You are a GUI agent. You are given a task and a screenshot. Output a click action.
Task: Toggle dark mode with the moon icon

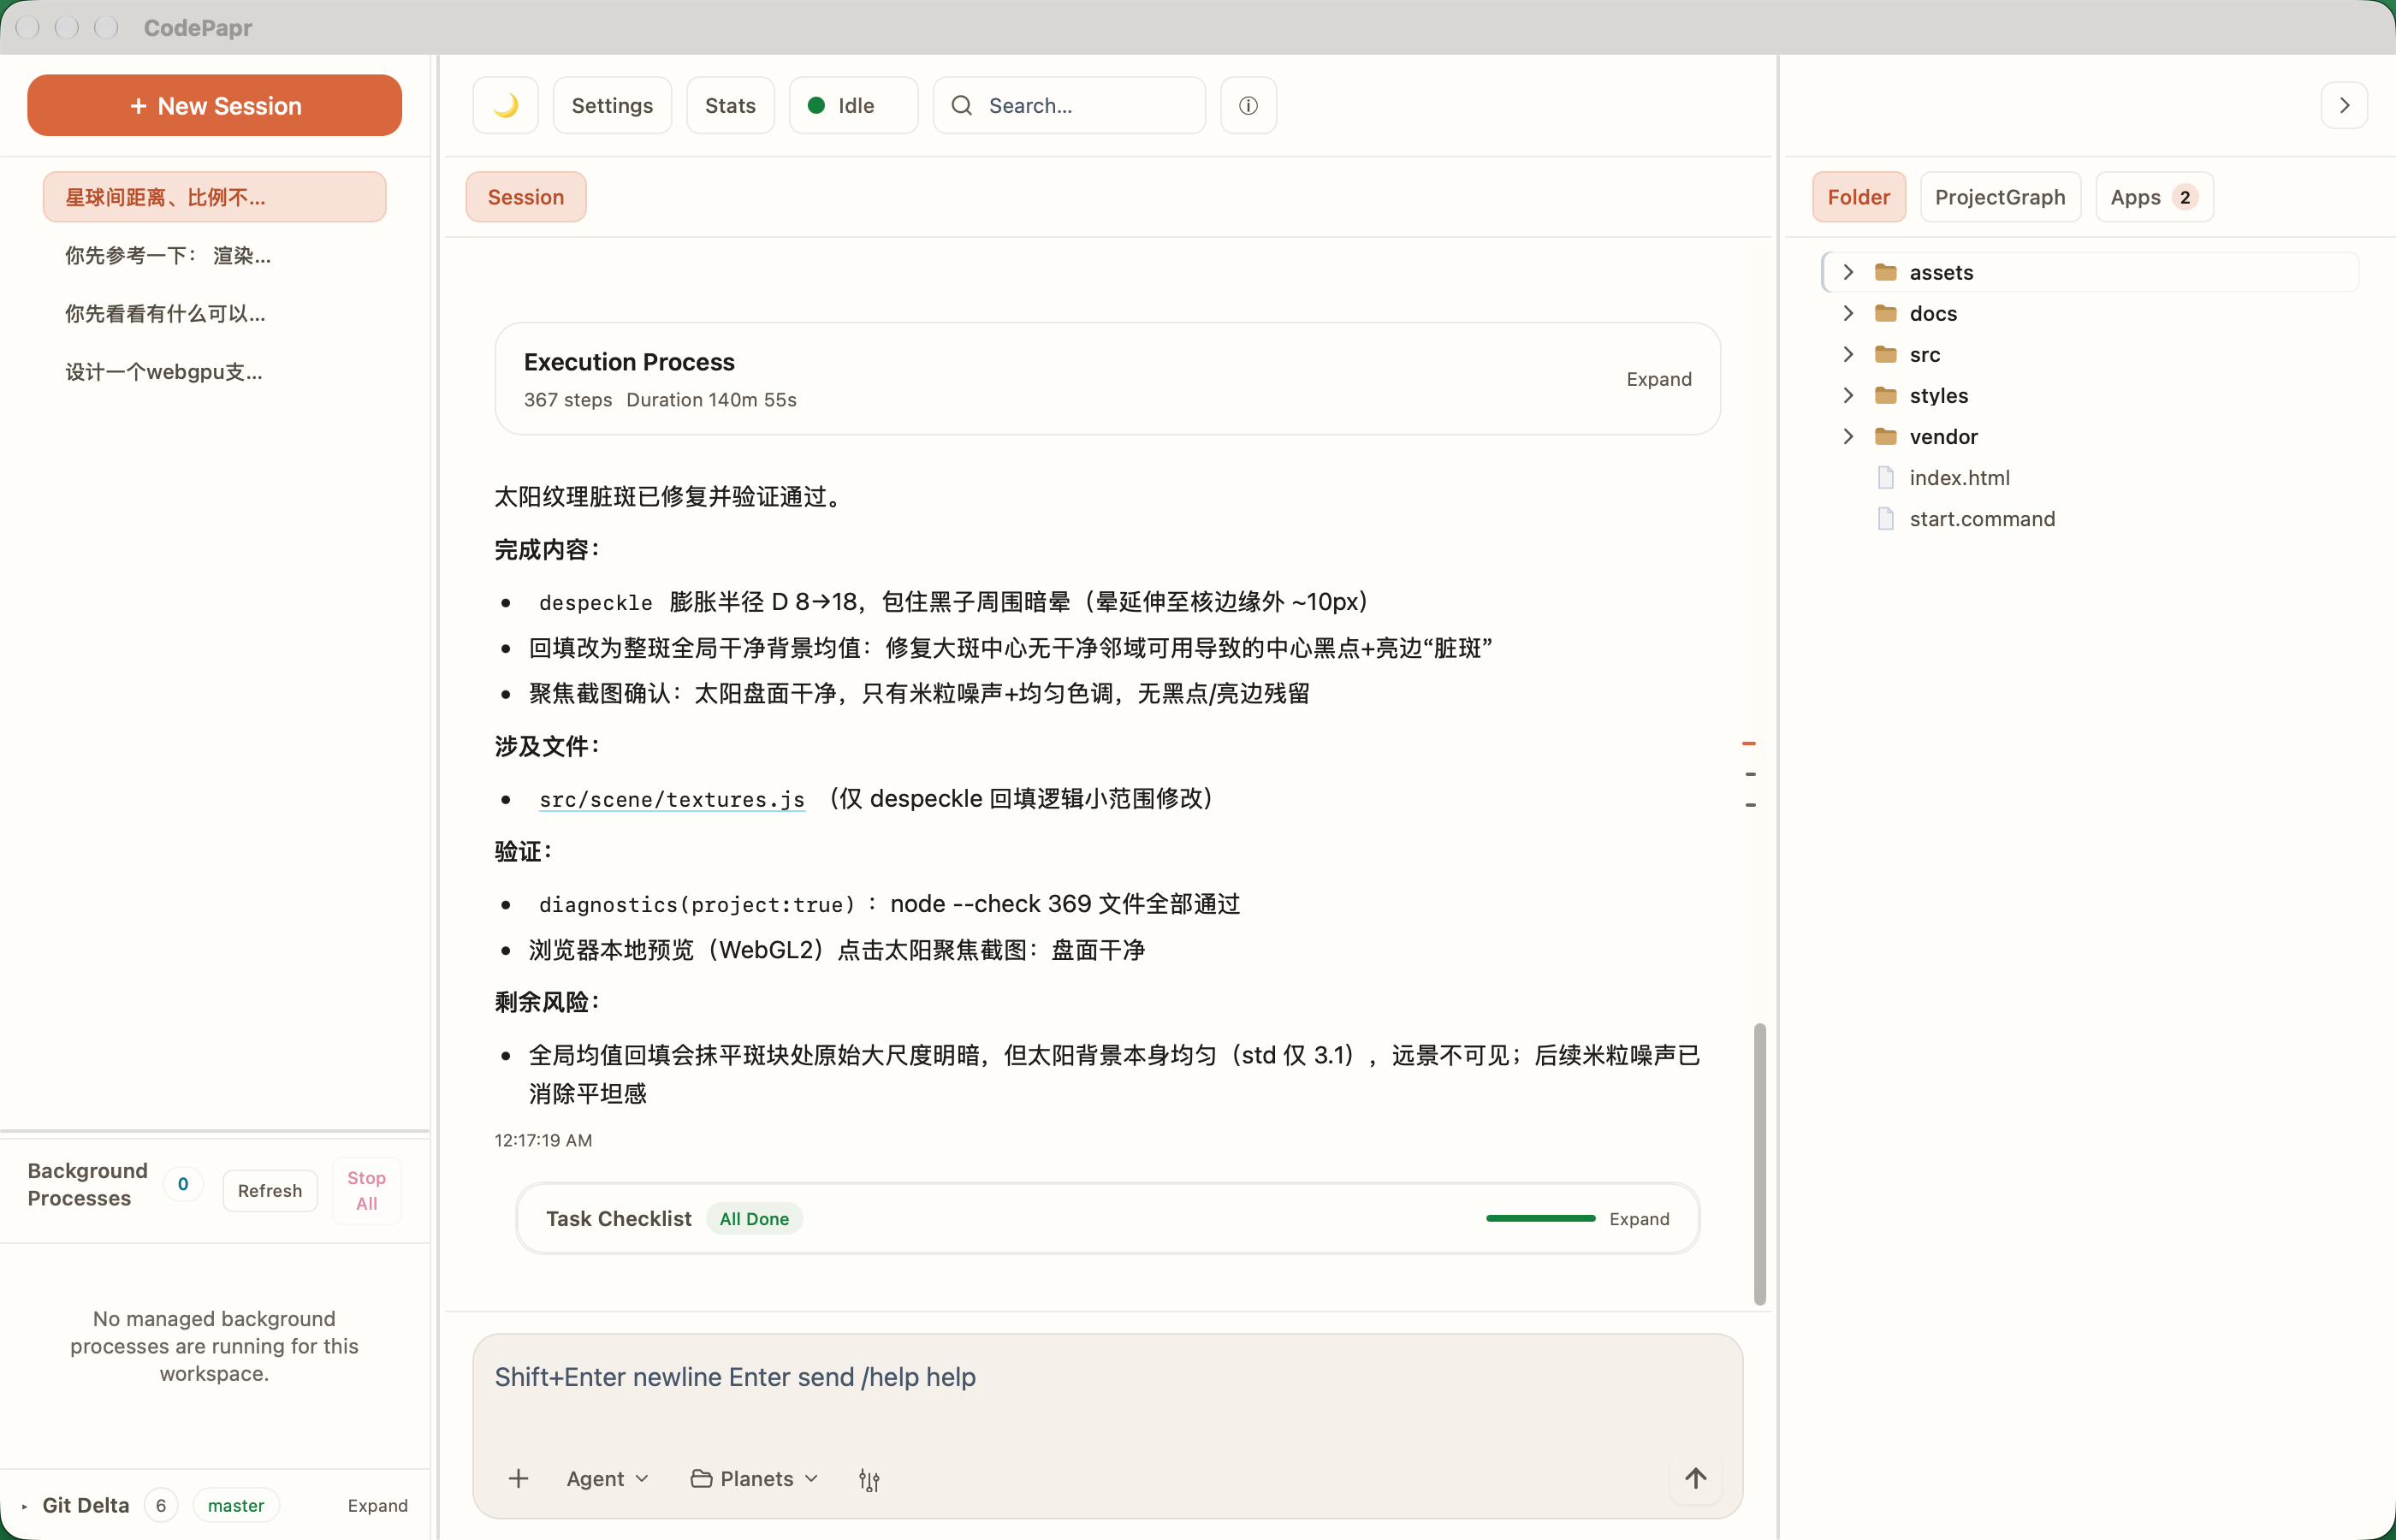point(505,105)
